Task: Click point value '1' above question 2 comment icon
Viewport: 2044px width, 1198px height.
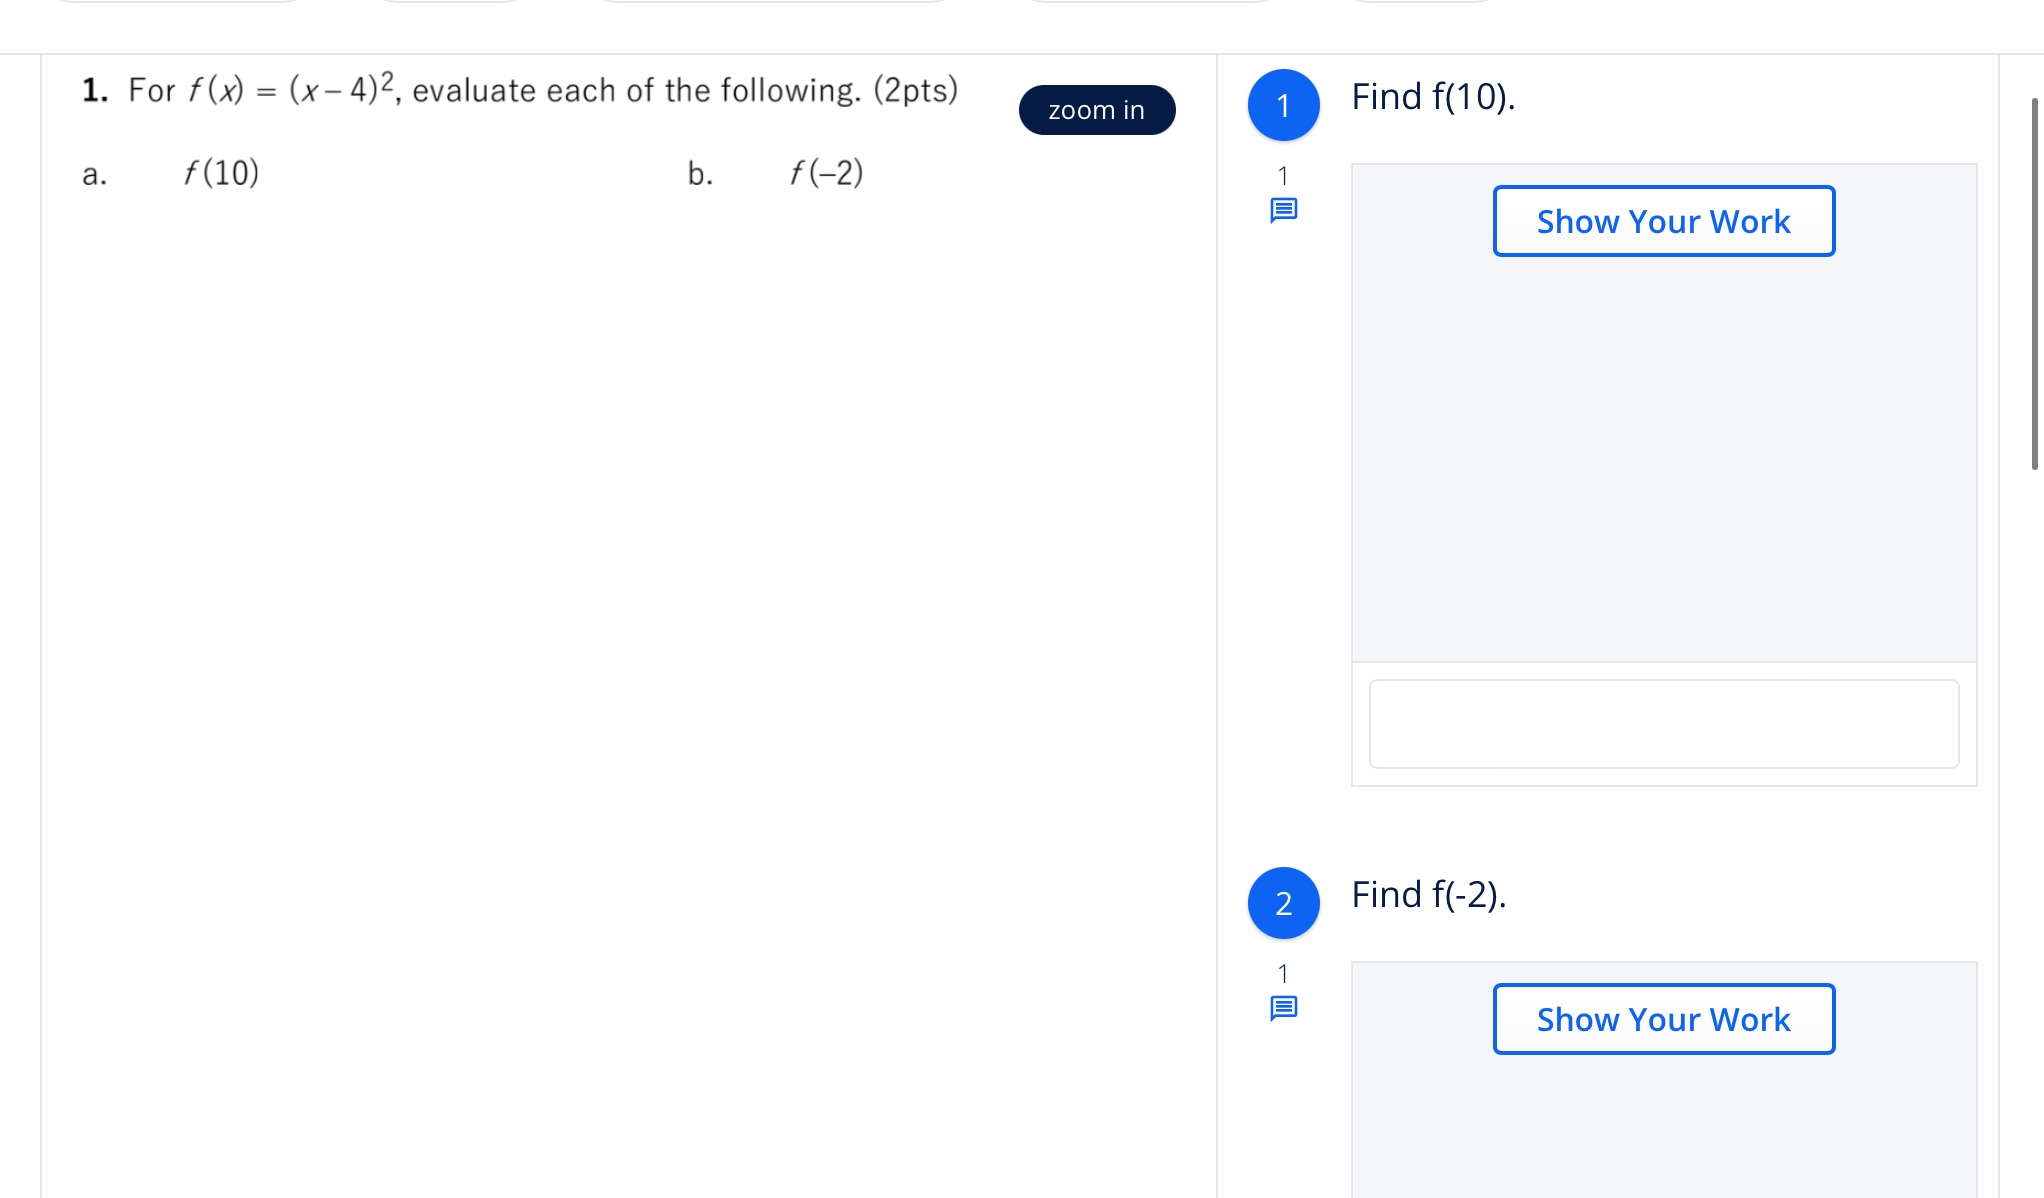Action: 1283,974
